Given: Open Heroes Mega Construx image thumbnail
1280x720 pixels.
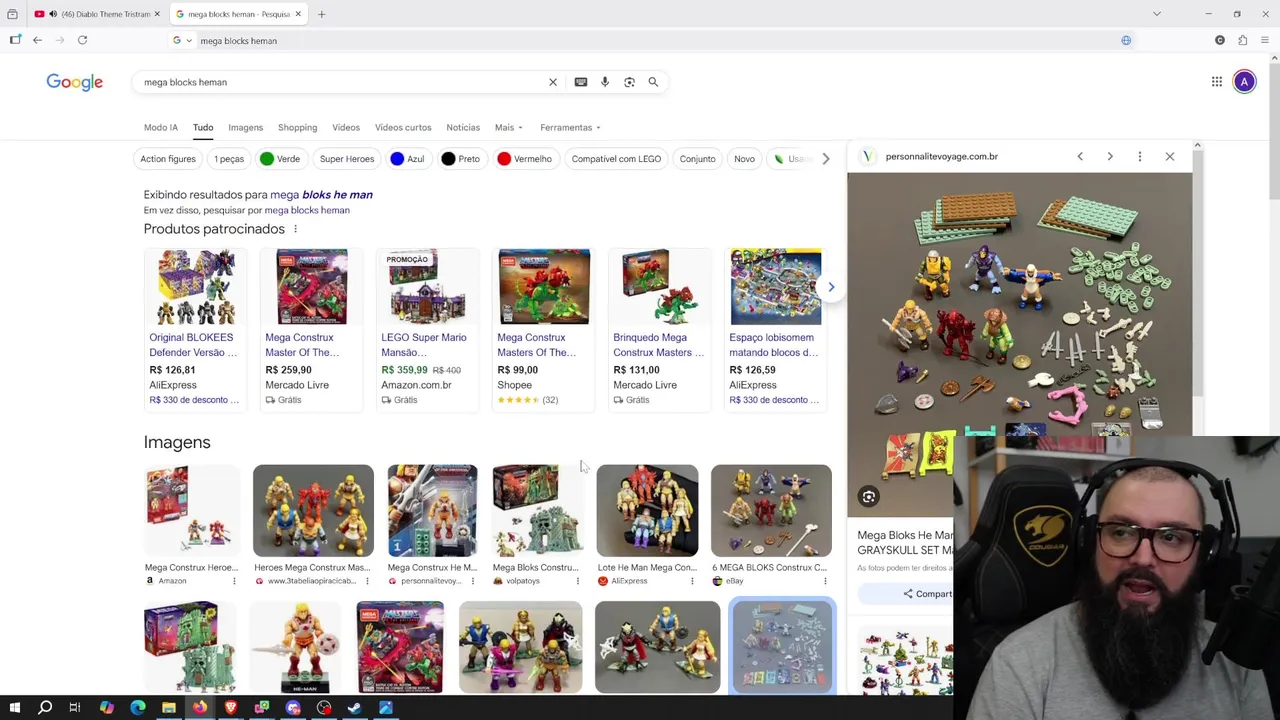Looking at the screenshot, I should [313, 510].
